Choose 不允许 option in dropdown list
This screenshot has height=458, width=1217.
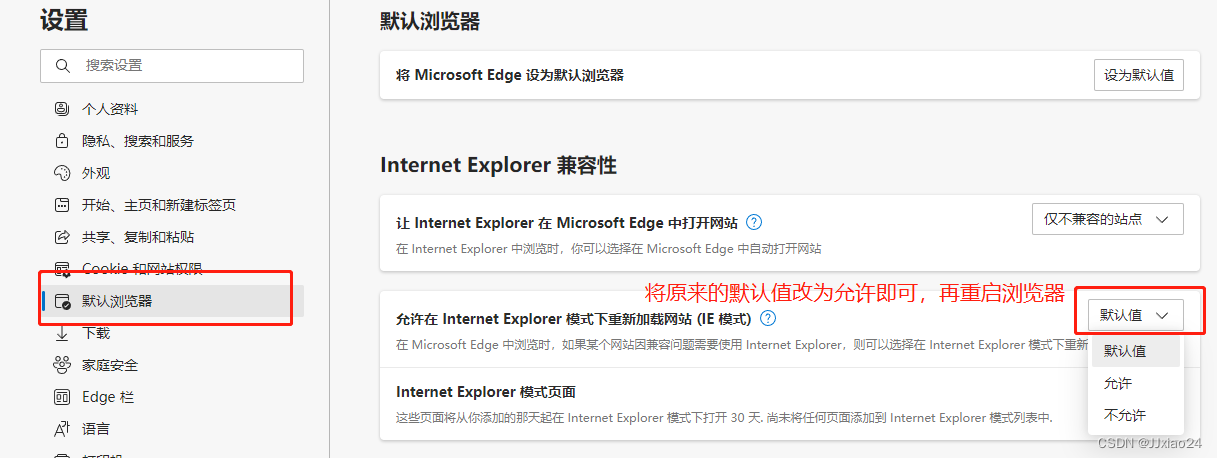pos(1135,415)
